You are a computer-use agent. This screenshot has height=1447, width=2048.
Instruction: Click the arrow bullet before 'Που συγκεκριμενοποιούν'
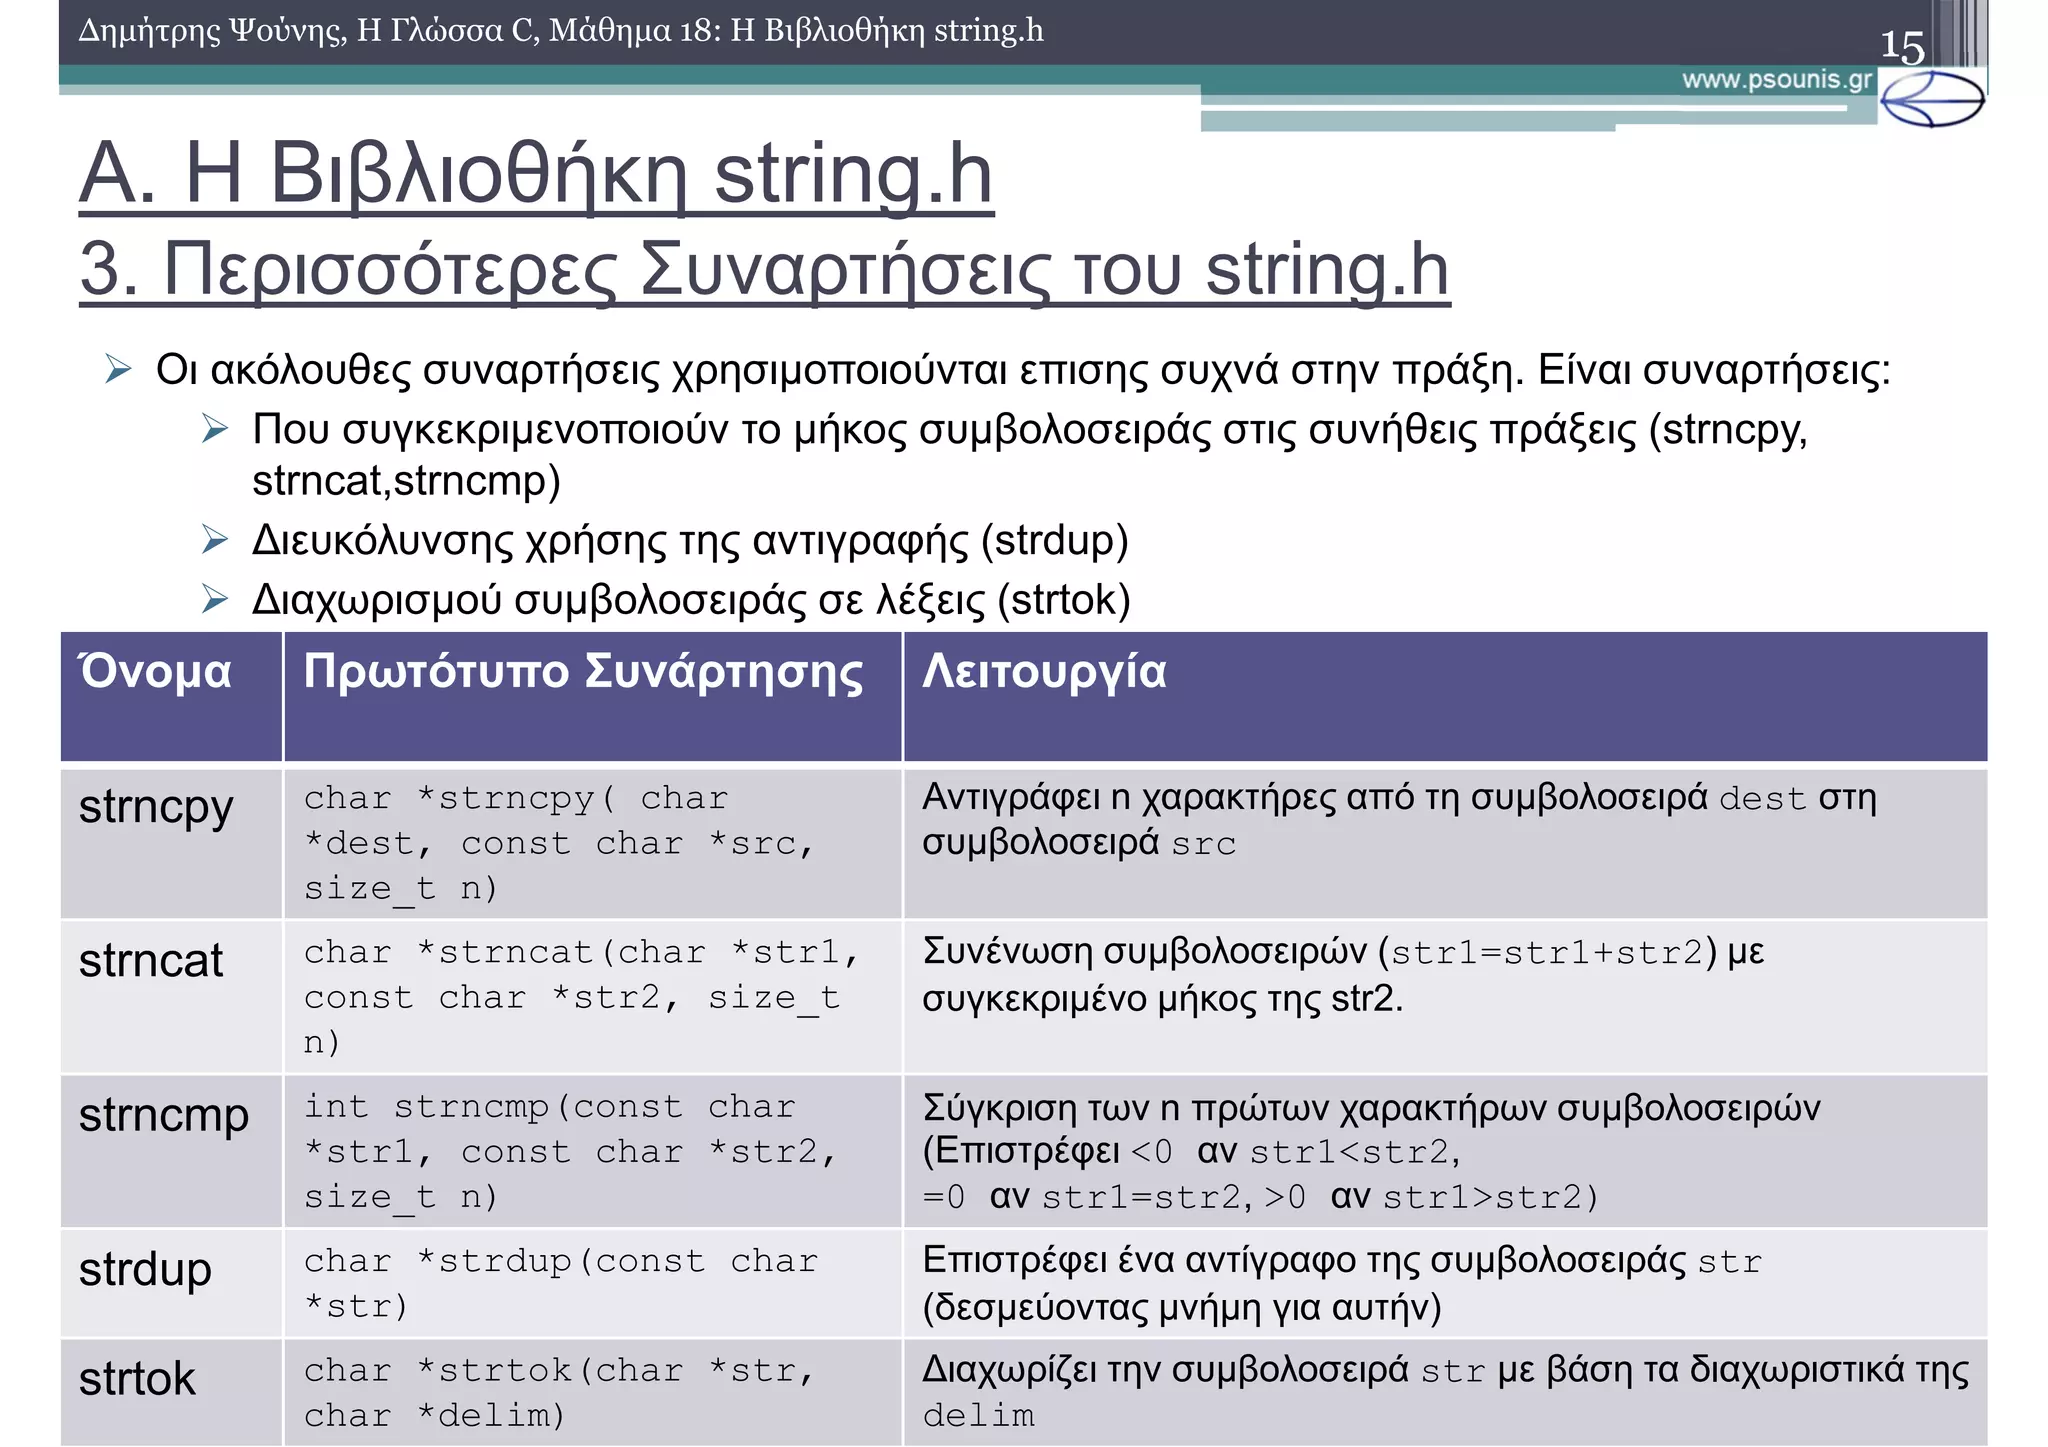215,428
